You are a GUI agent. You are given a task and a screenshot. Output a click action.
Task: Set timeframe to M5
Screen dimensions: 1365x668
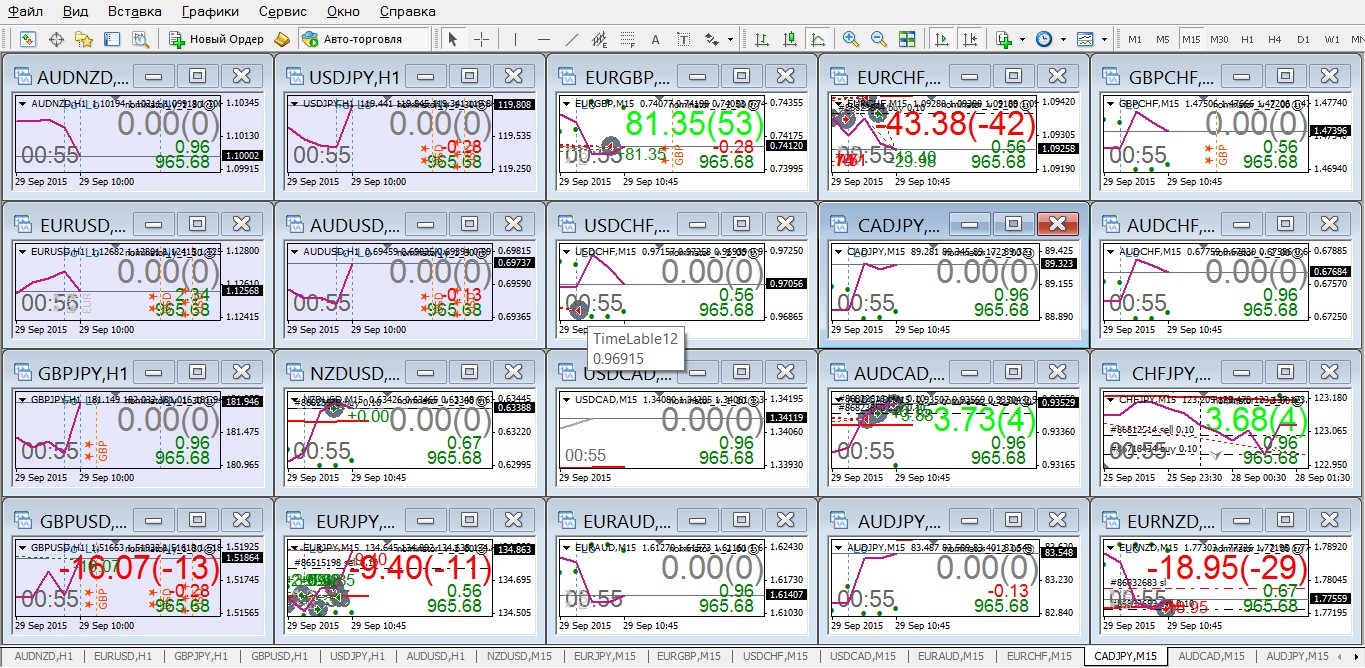click(x=1163, y=39)
